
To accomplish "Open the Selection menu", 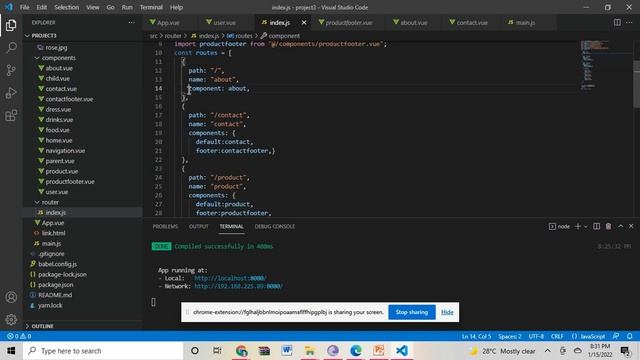I will (x=67, y=7).
